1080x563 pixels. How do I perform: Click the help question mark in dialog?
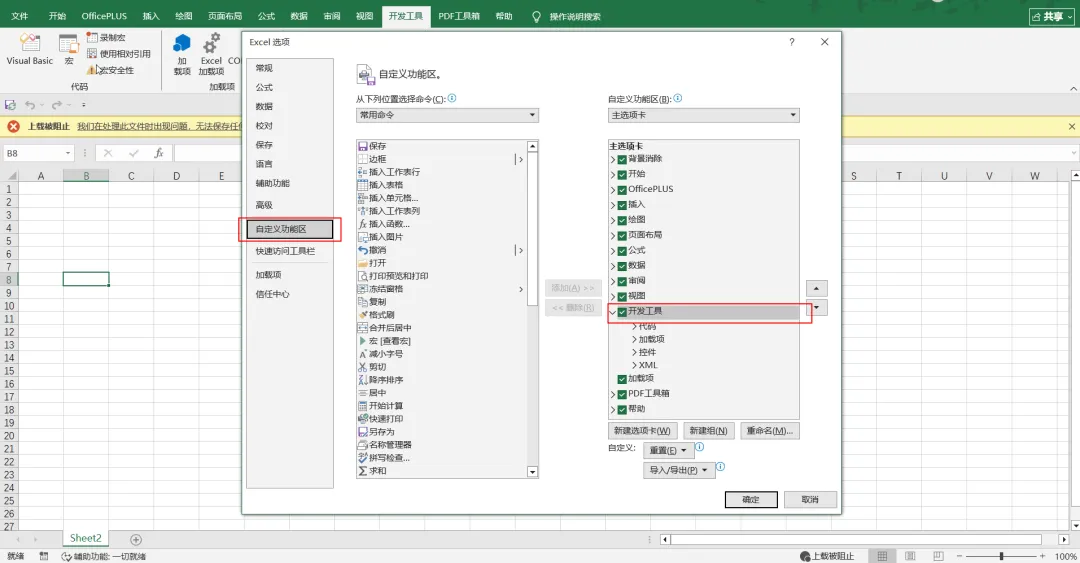(x=791, y=42)
